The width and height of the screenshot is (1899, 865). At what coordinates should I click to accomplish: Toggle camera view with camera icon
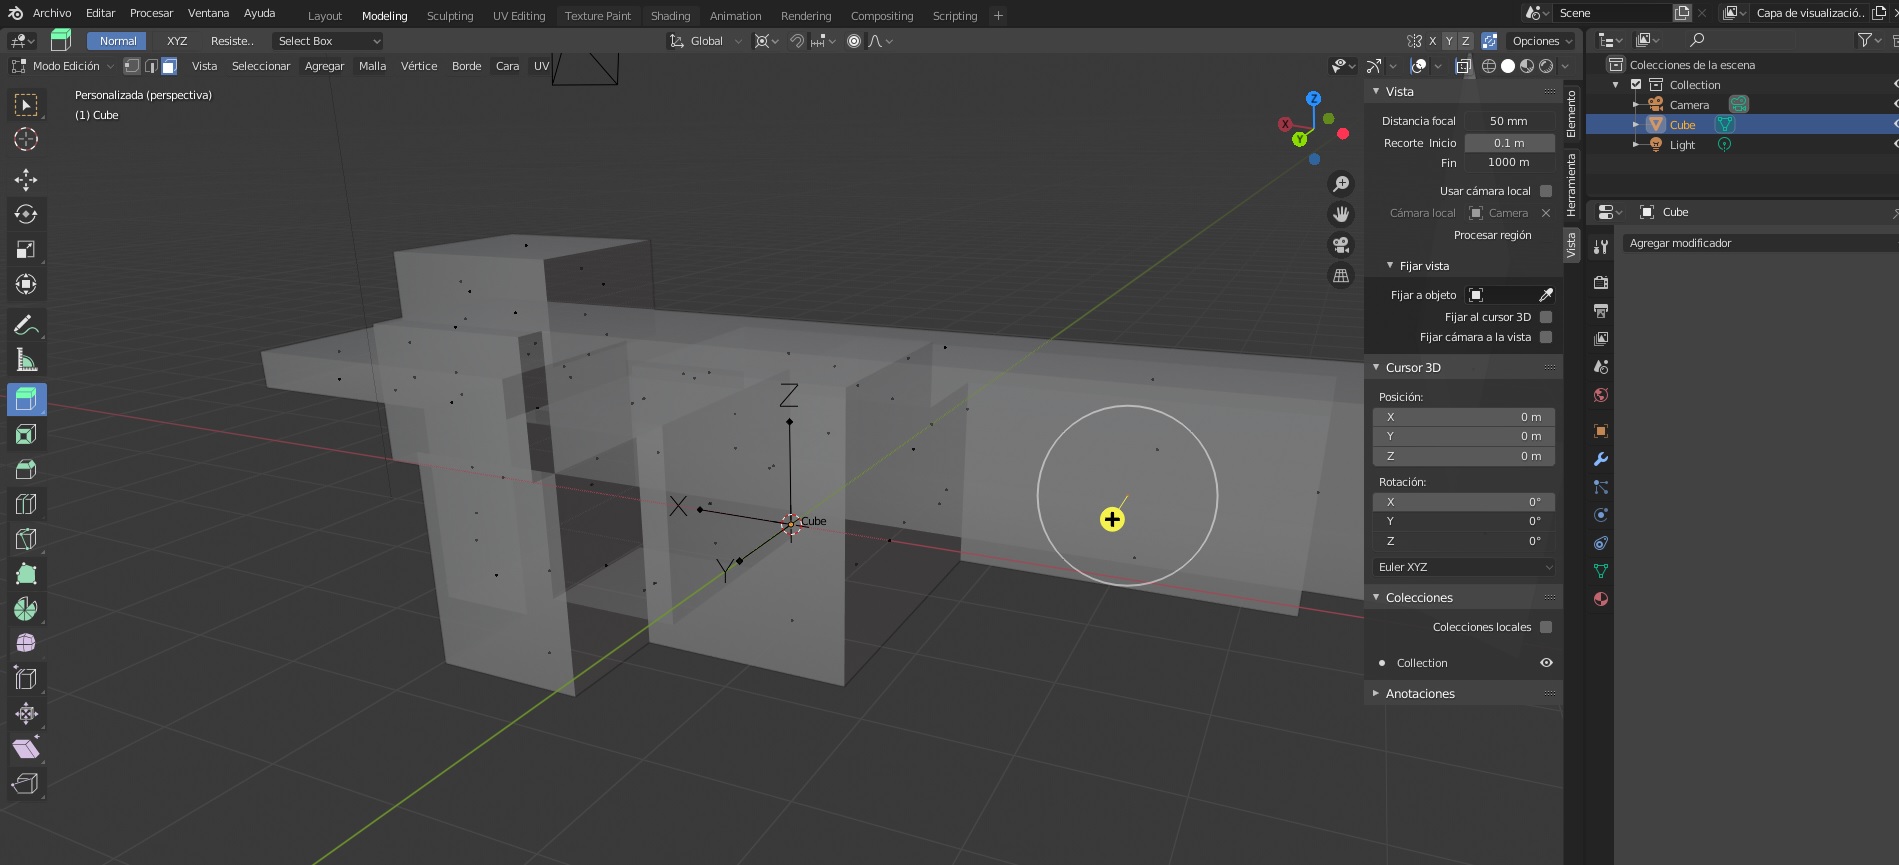click(1341, 245)
